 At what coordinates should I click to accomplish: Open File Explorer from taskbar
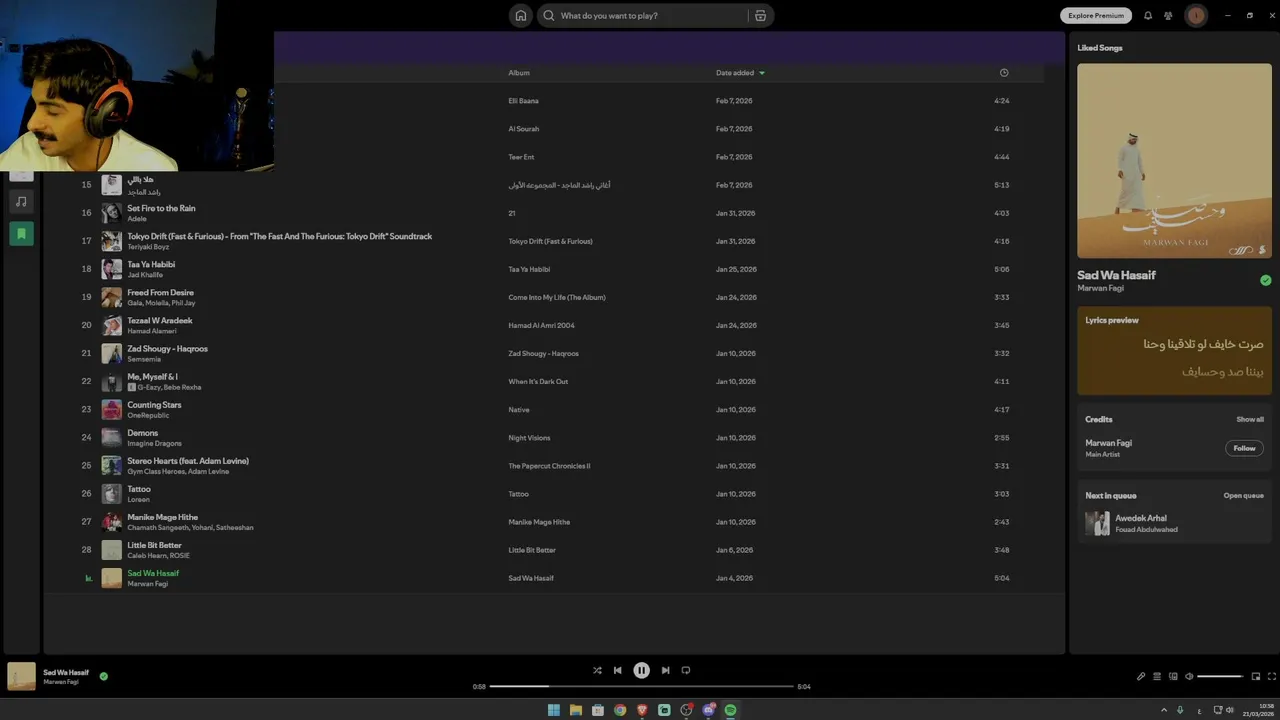pyautogui.click(x=576, y=710)
